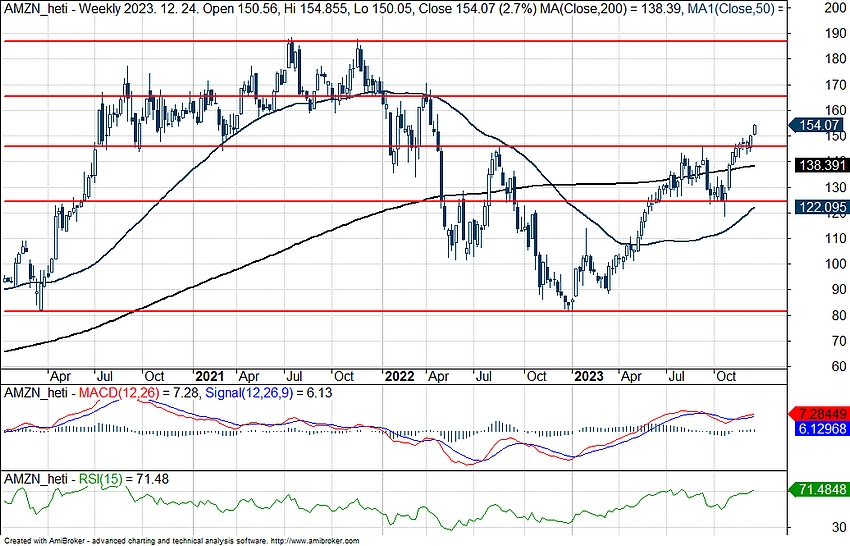Click the 138.391 moving average value label
Viewport: 850px width, 546px height.
tap(822, 165)
